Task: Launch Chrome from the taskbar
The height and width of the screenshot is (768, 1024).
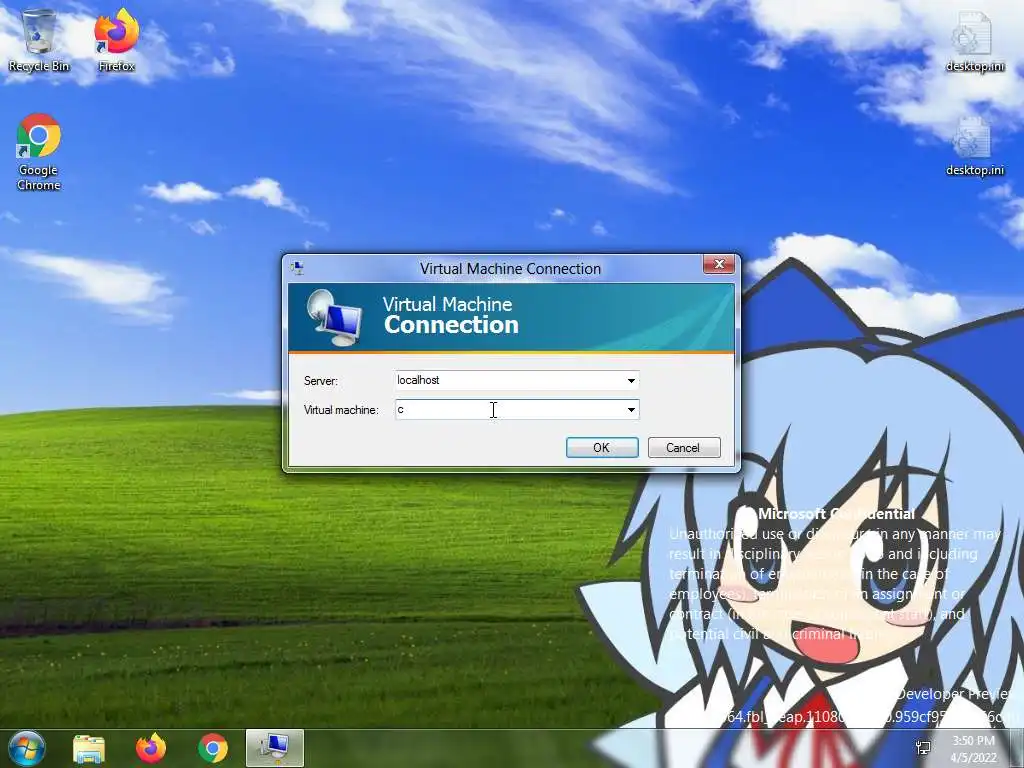Action: 213,748
